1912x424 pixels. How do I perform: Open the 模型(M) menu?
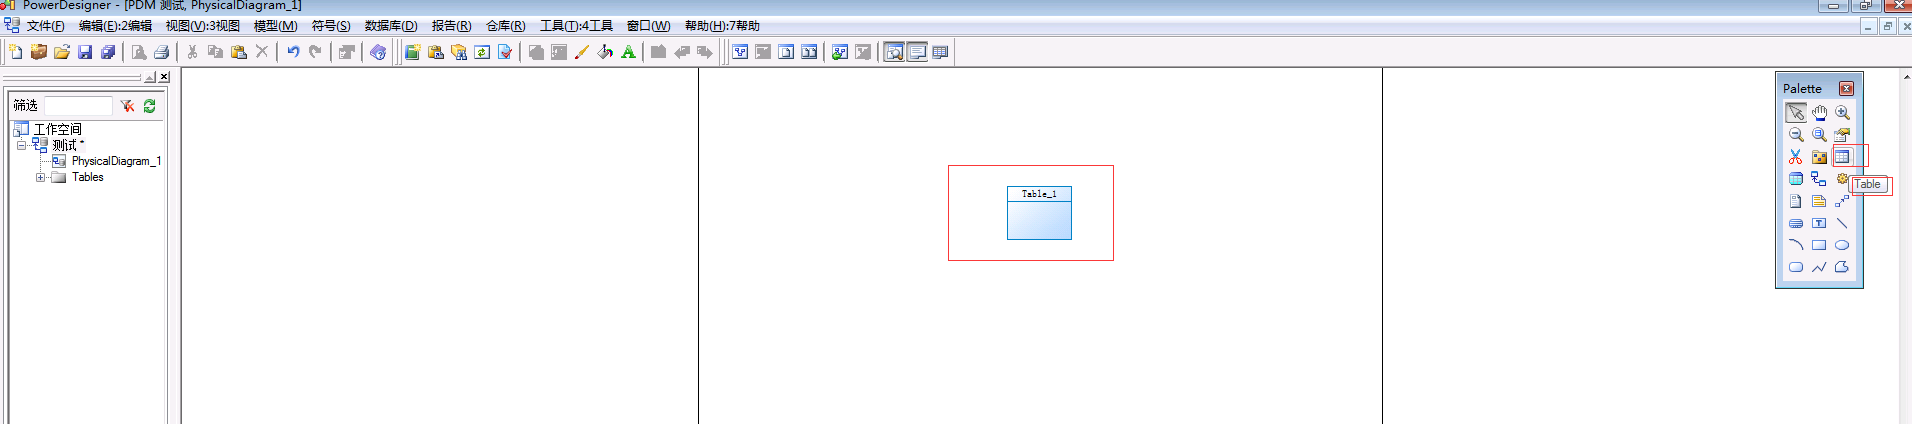[x=275, y=26]
